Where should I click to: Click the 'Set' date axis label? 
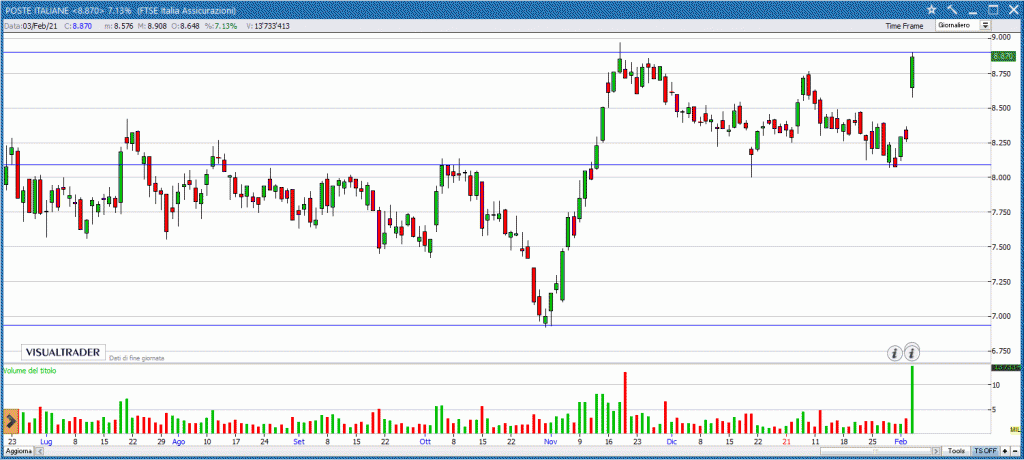click(299, 442)
